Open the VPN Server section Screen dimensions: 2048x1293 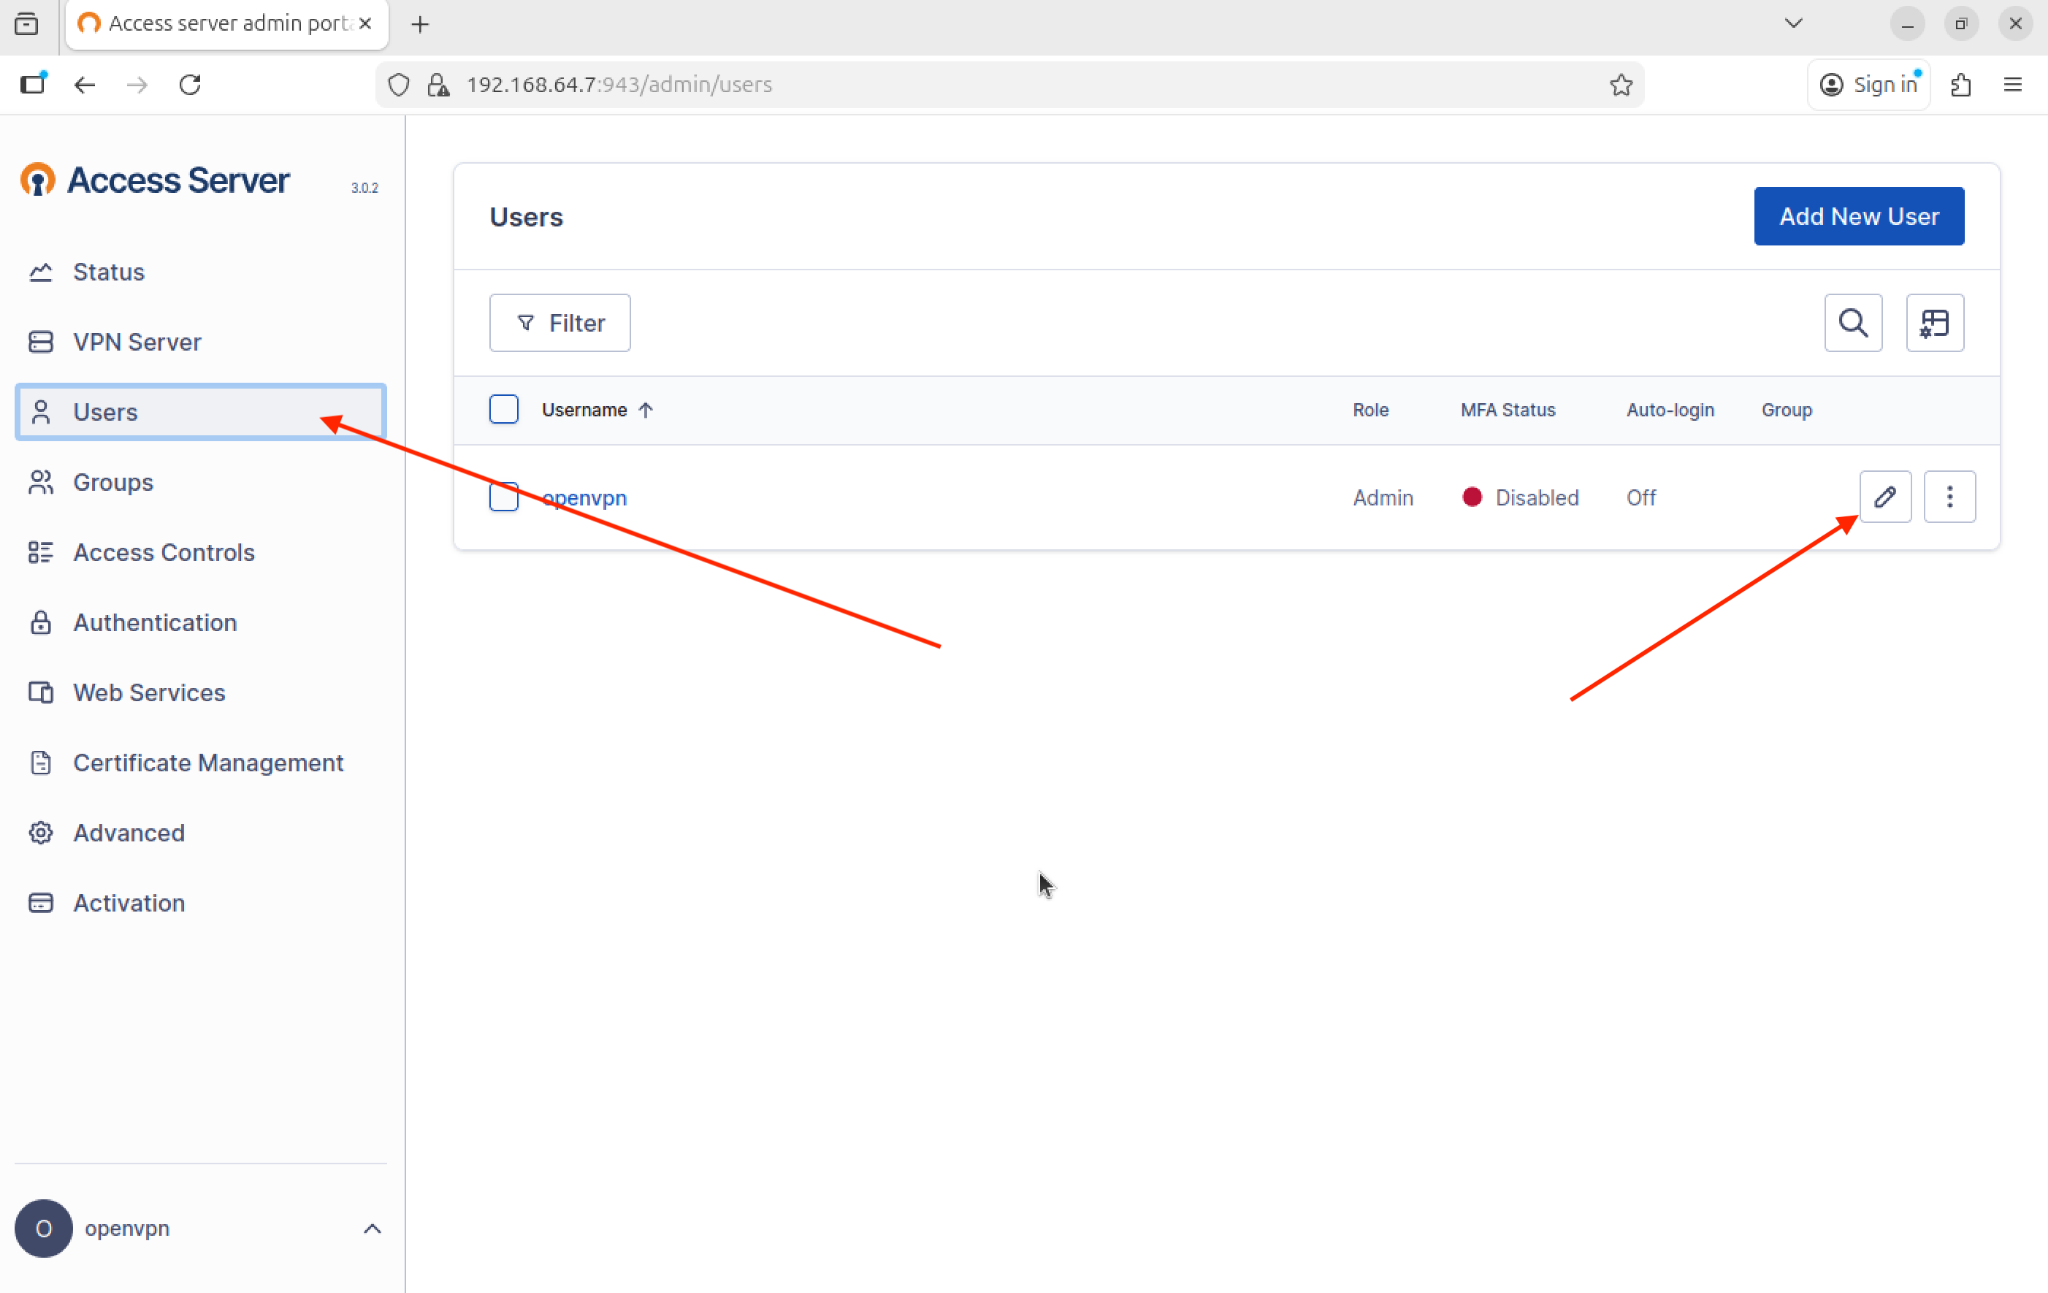click(200, 342)
